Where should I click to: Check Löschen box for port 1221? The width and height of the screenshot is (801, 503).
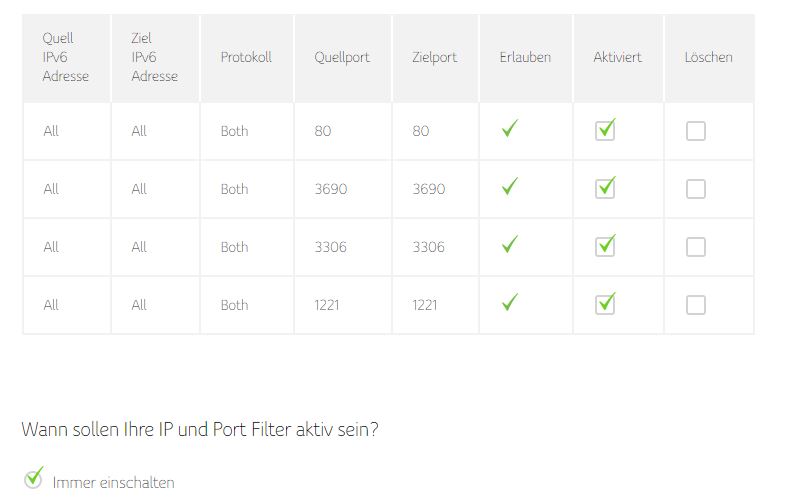coord(696,305)
